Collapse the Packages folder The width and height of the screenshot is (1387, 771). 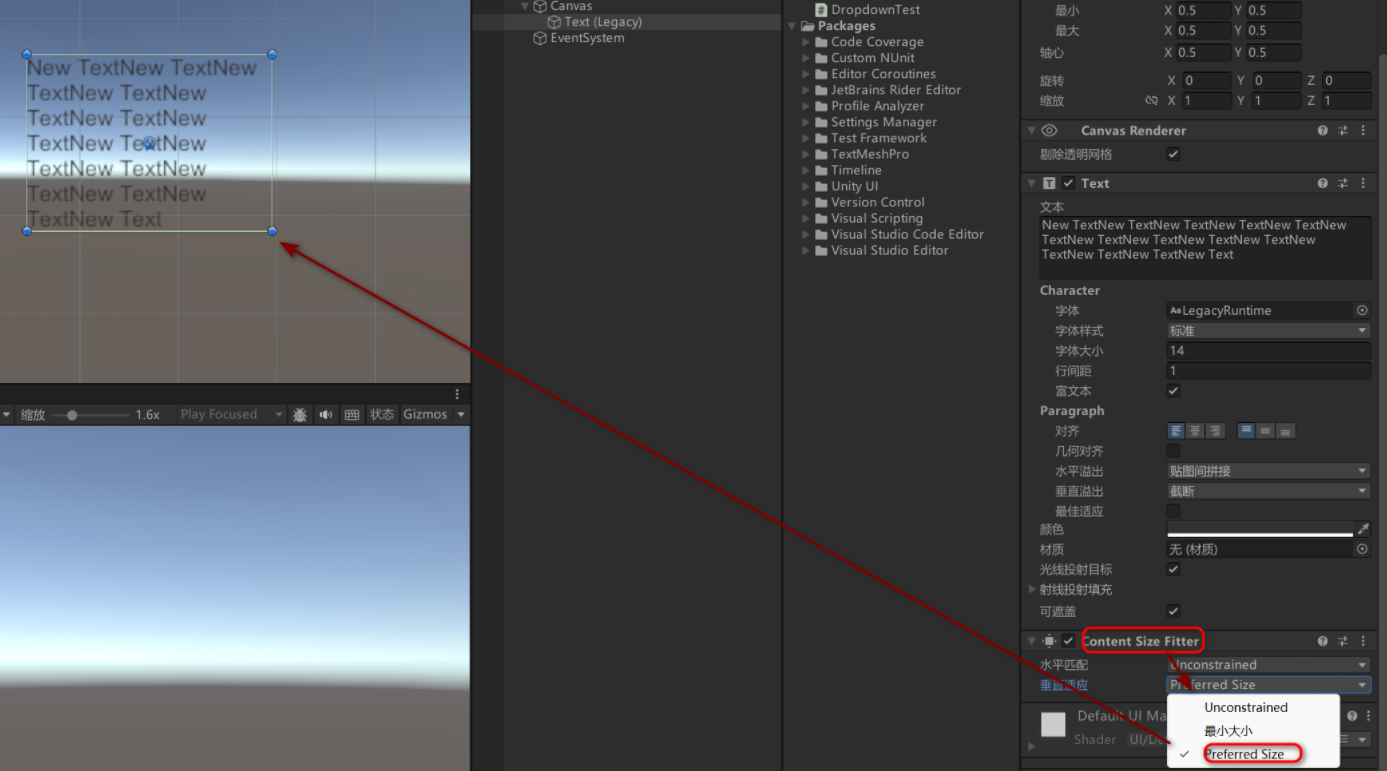pyautogui.click(x=792, y=26)
